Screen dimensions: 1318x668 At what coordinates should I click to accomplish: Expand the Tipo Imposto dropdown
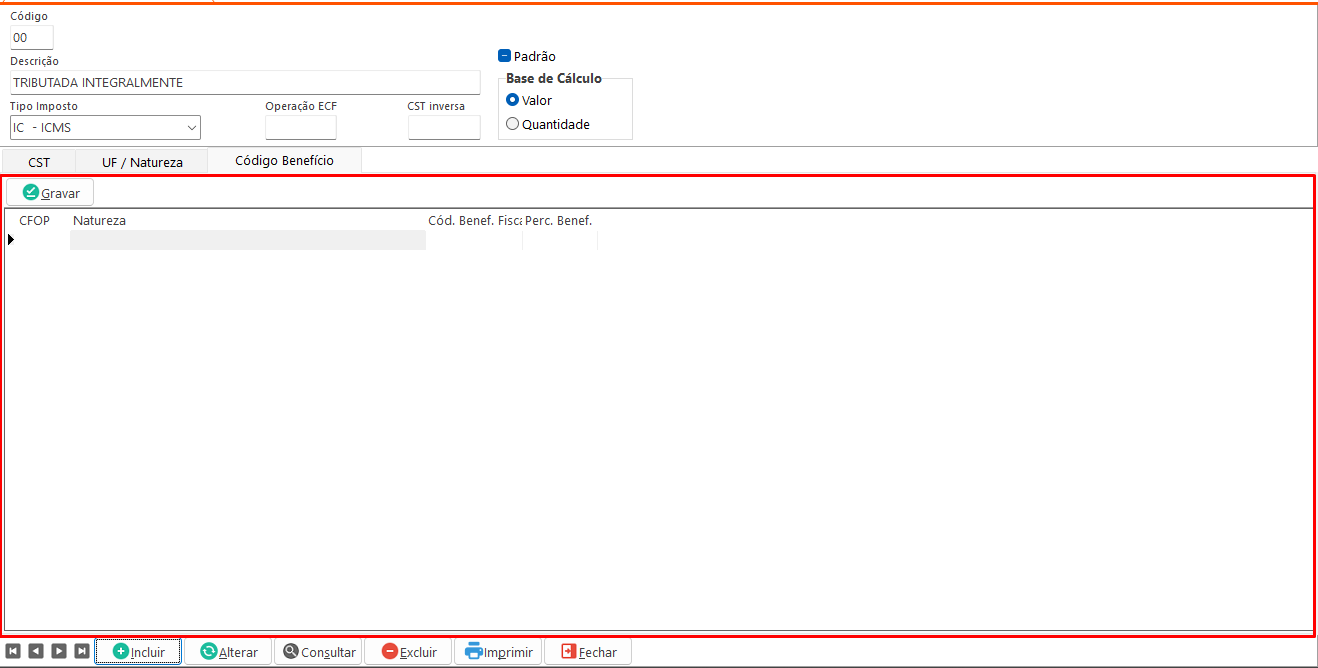click(191, 128)
